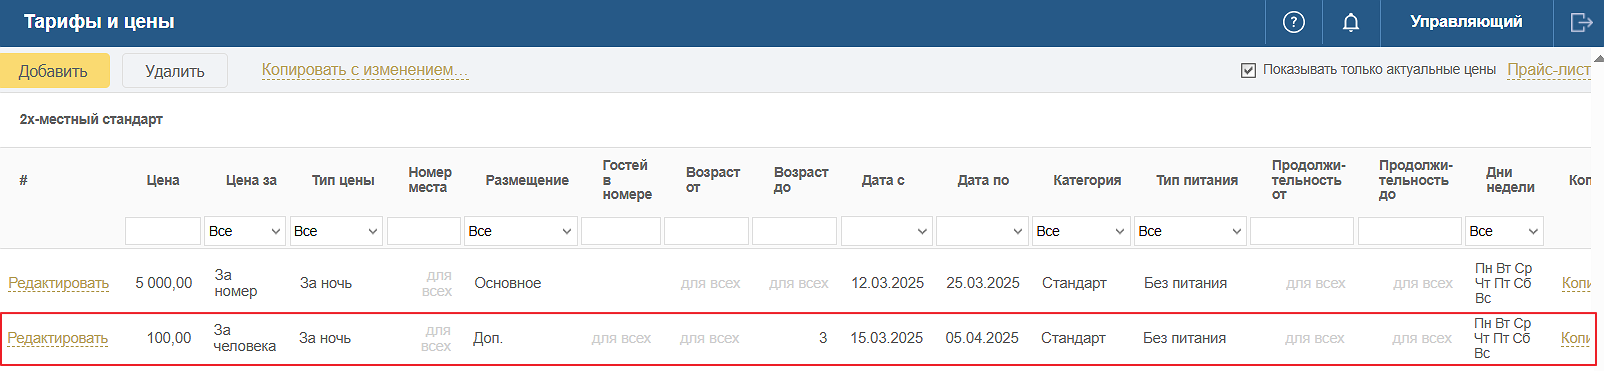
Task: Click date 15.03.2025 cell
Action: coord(887,338)
